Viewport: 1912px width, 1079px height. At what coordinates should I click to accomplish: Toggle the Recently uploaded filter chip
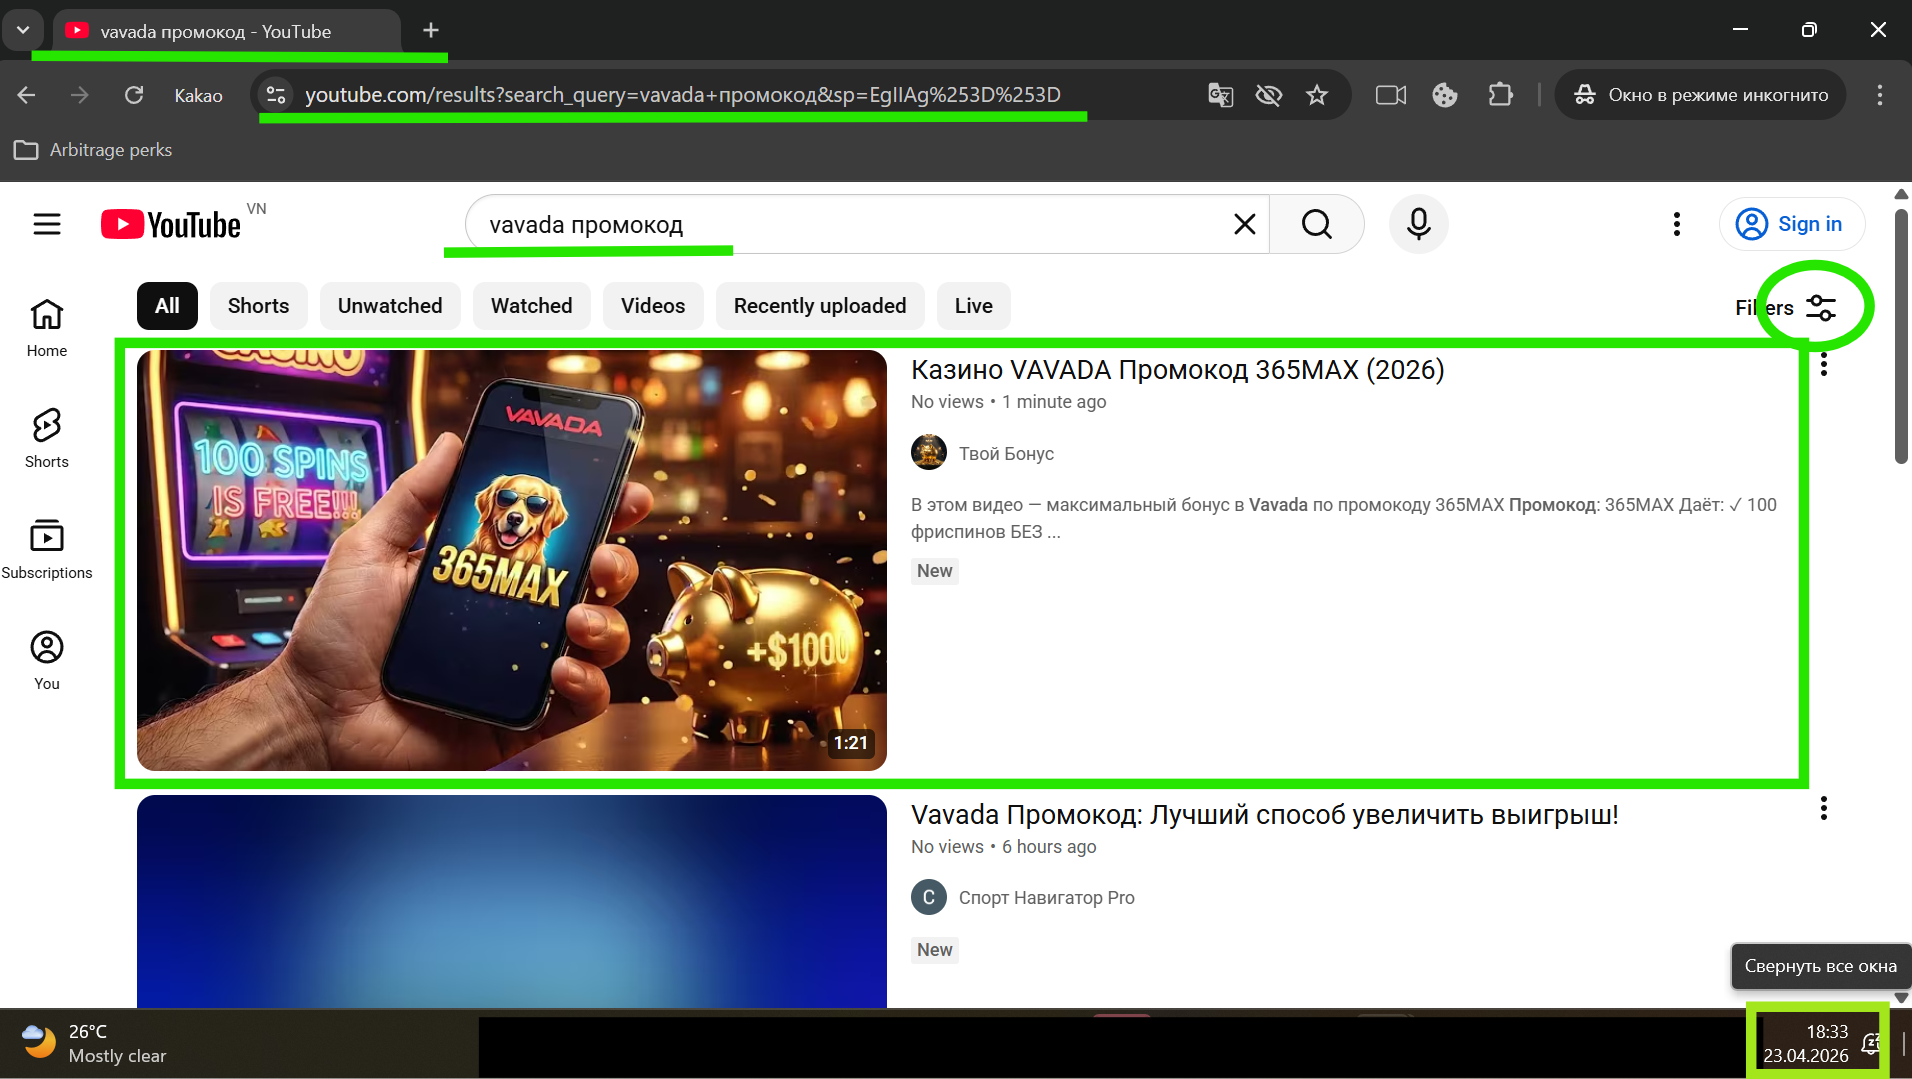tap(819, 306)
